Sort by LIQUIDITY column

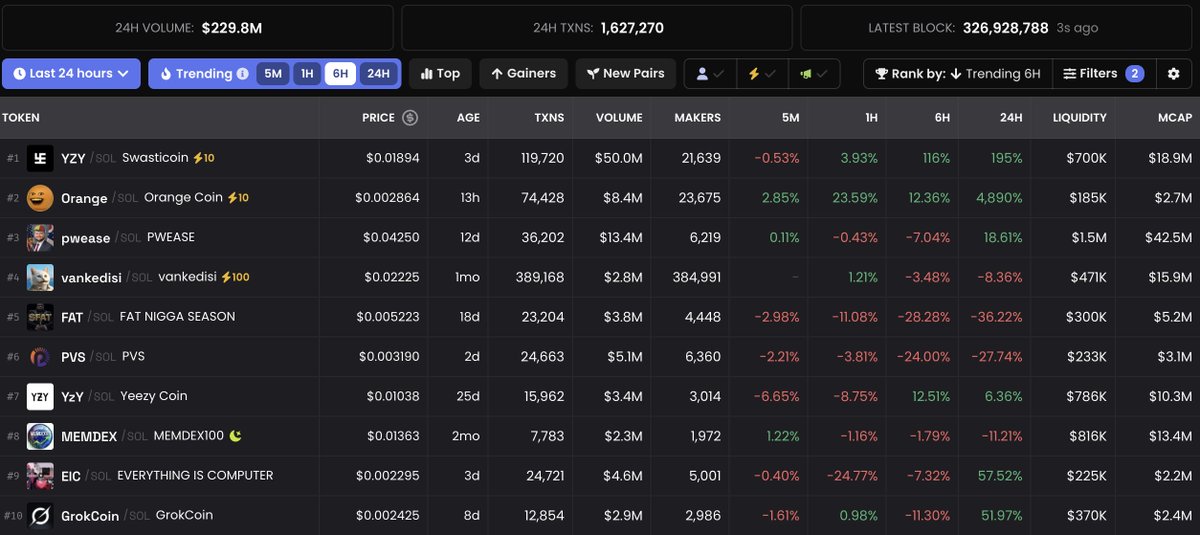coord(1079,118)
